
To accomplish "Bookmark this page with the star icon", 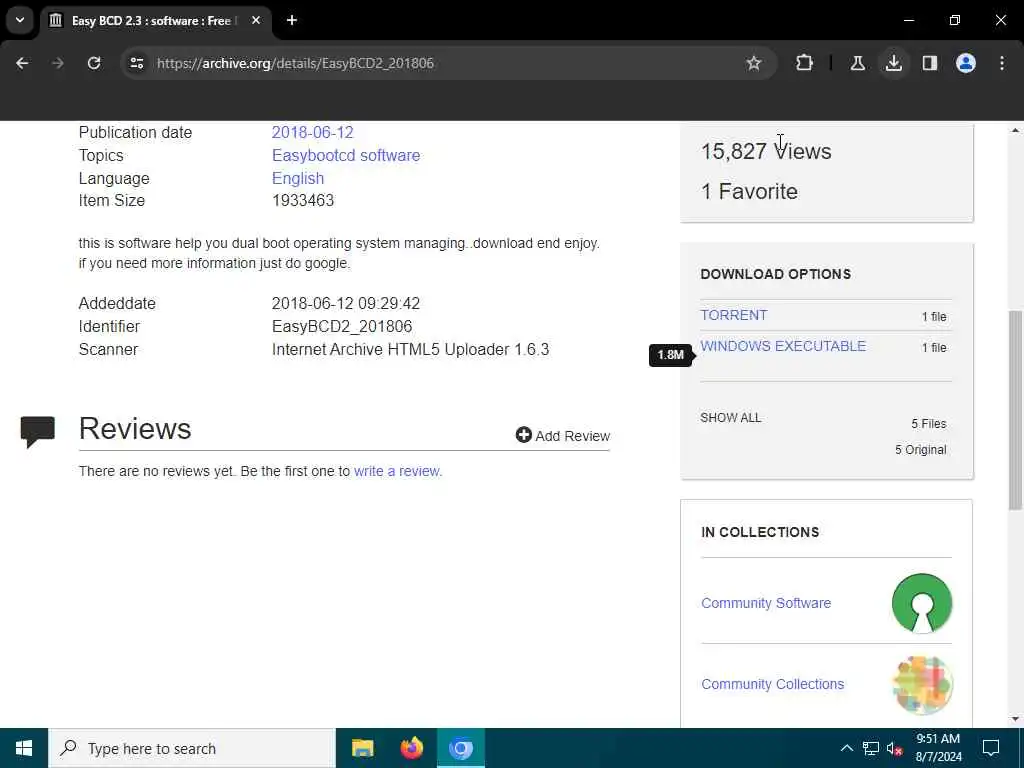I will 754,63.
